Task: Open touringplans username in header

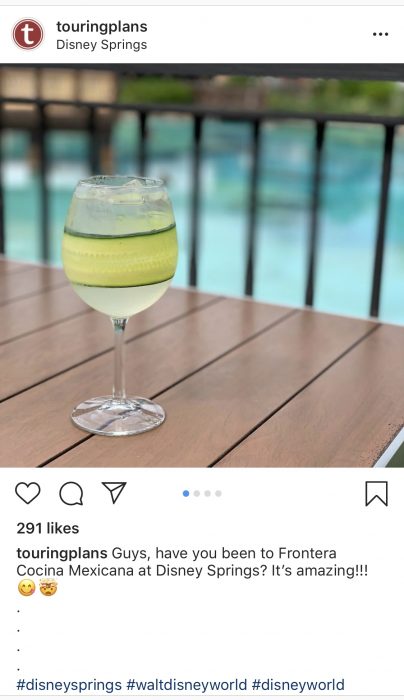Action: click(102, 27)
